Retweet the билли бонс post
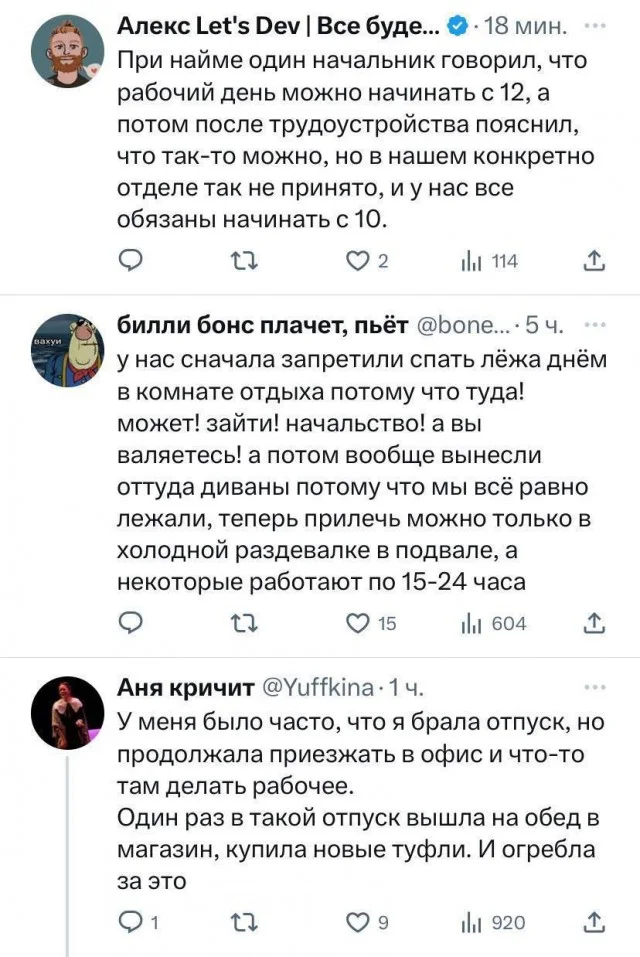Screen dimensions: 640x957 point(241,623)
